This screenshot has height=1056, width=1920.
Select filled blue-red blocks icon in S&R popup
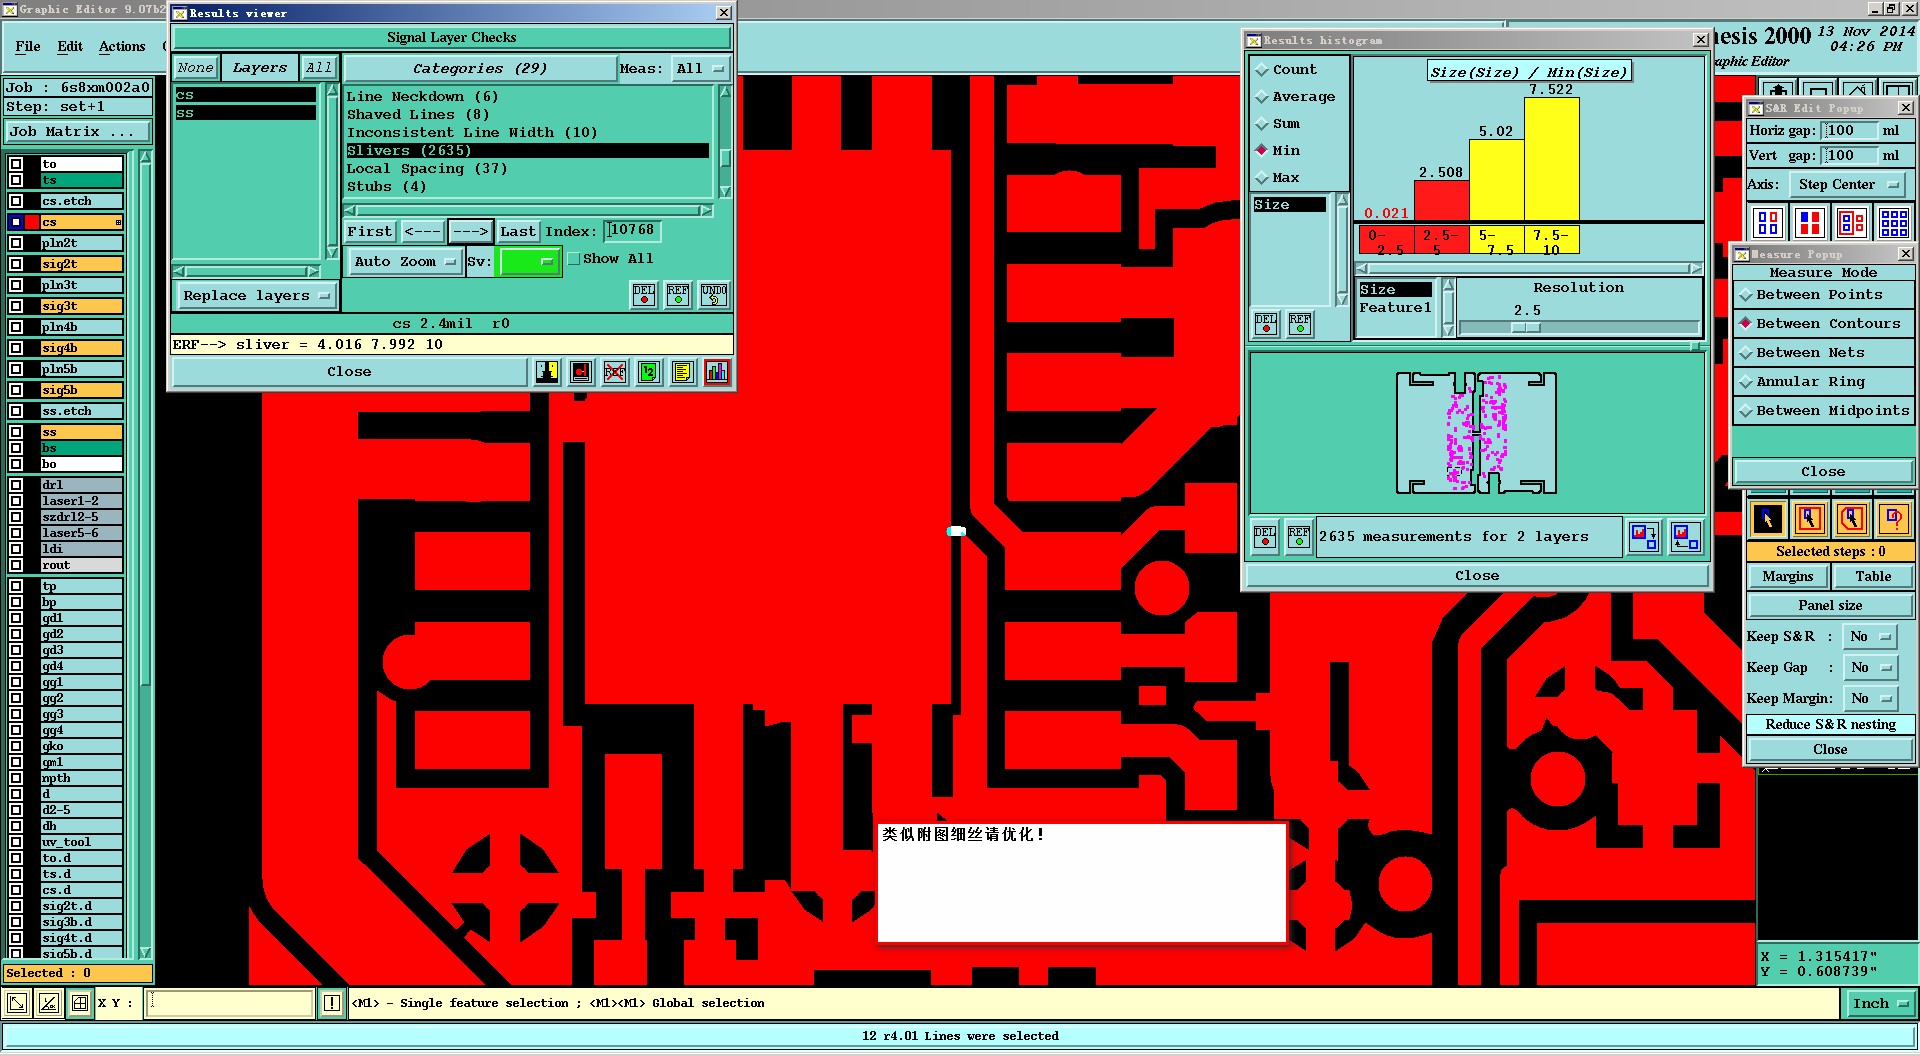(1810, 222)
